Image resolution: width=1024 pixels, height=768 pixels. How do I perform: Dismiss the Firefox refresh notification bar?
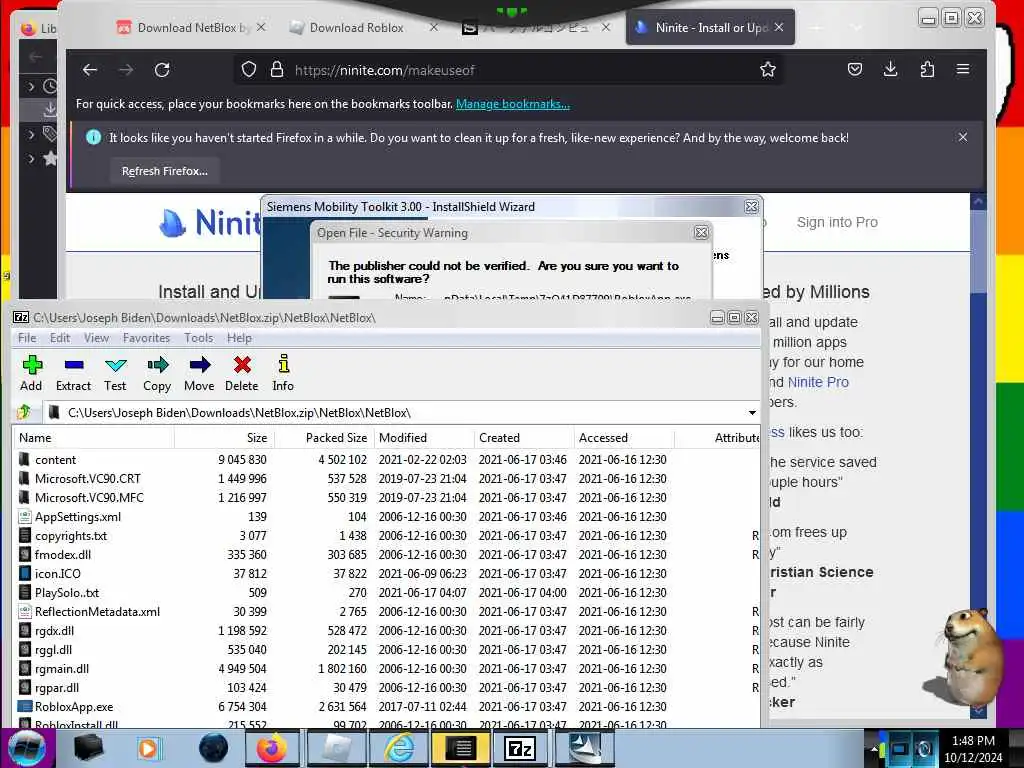click(963, 137)
